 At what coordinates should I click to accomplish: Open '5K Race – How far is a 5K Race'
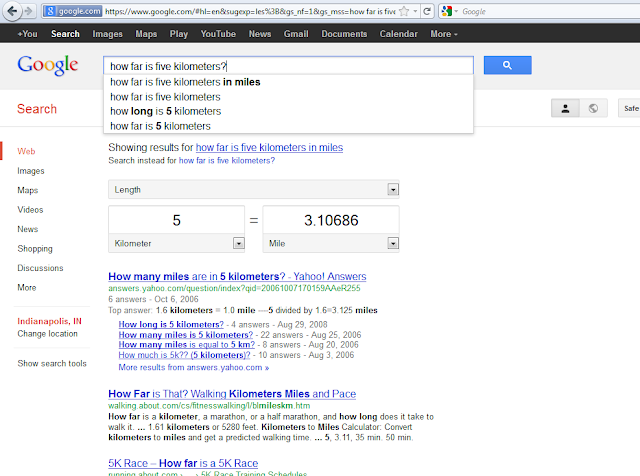pyautogui.click(x=183, y=463)
